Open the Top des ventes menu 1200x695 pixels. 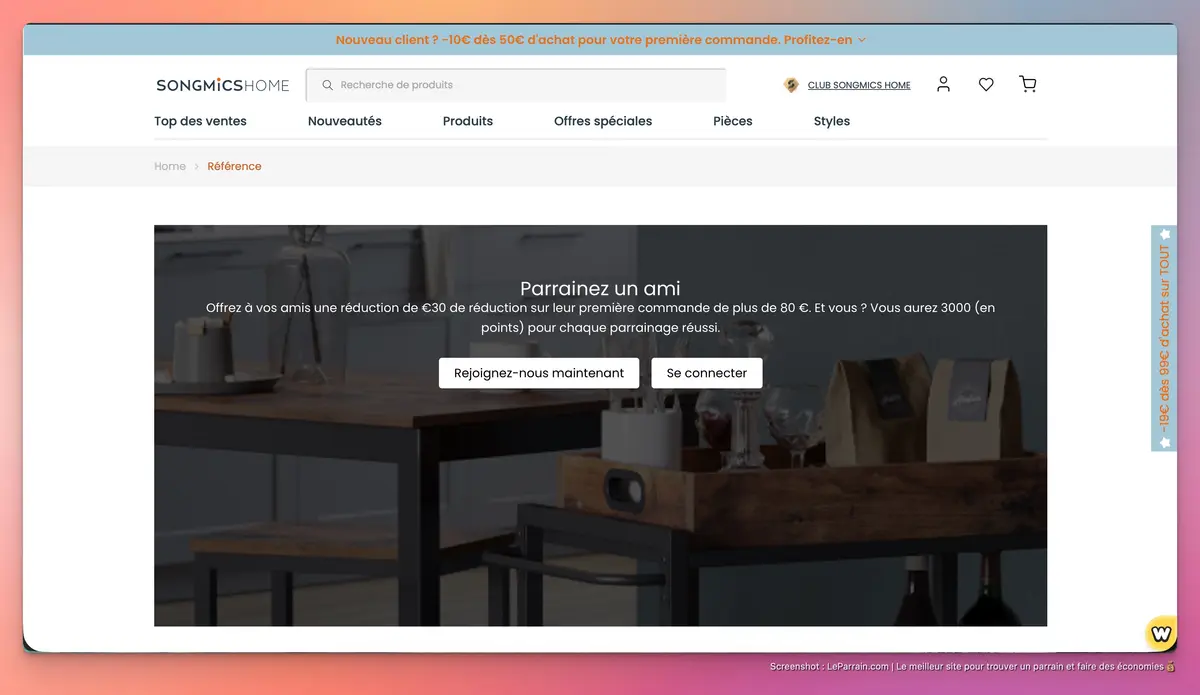point(200,121)
